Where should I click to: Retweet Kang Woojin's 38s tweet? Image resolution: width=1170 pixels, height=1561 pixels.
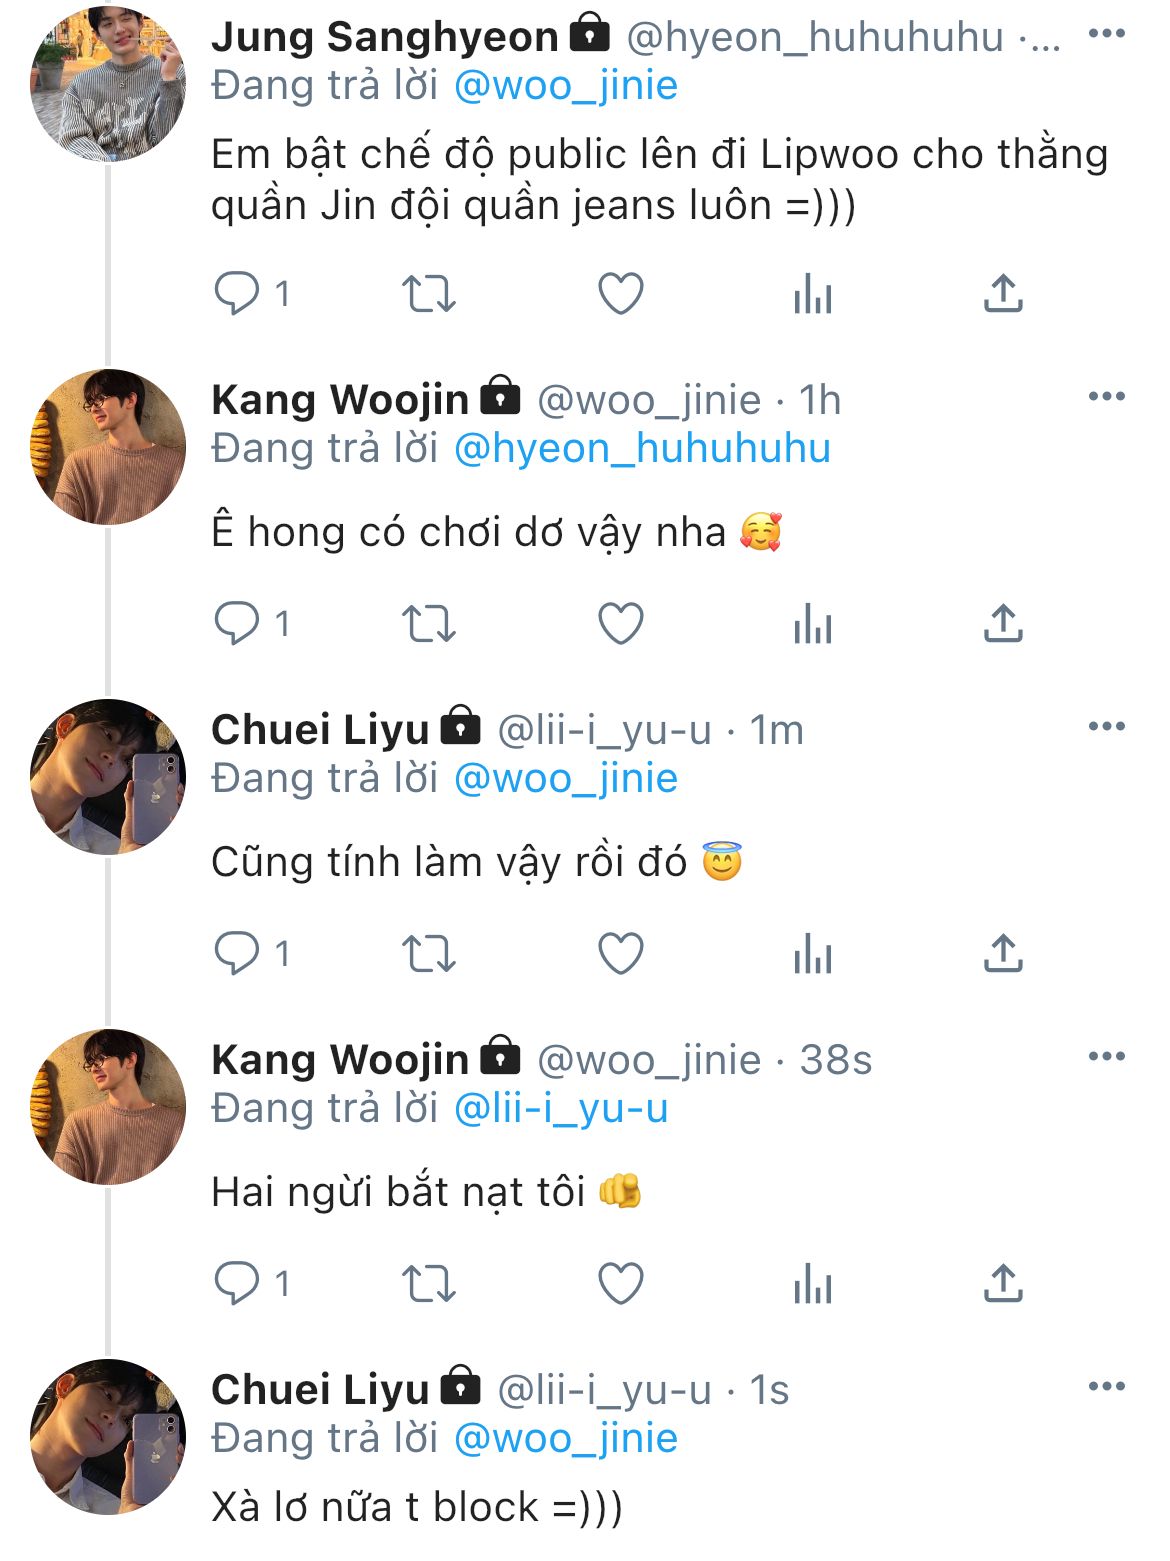pos(428,1284)
